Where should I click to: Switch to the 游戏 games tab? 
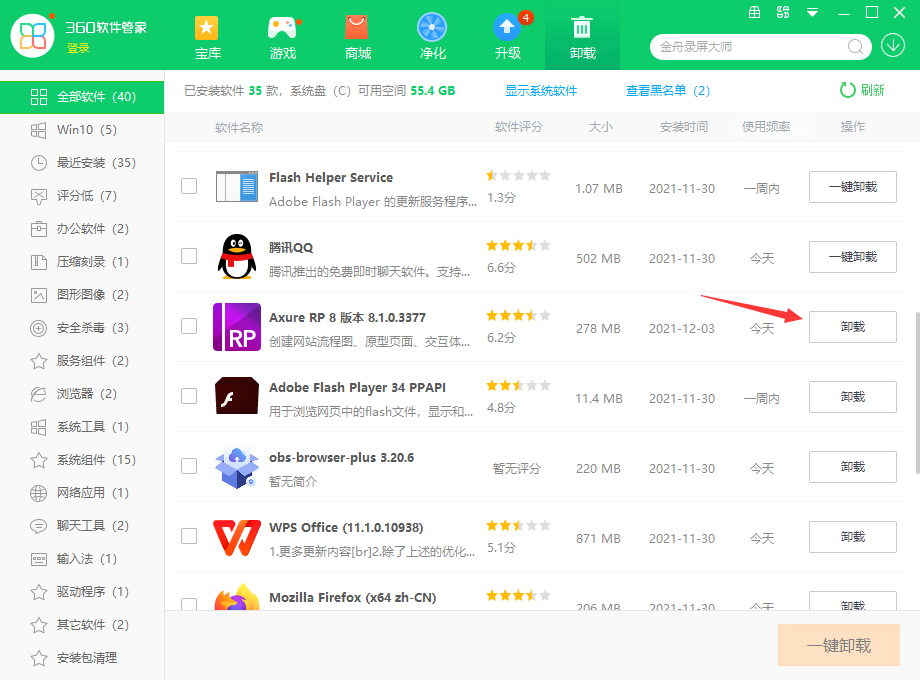point(283,38)
